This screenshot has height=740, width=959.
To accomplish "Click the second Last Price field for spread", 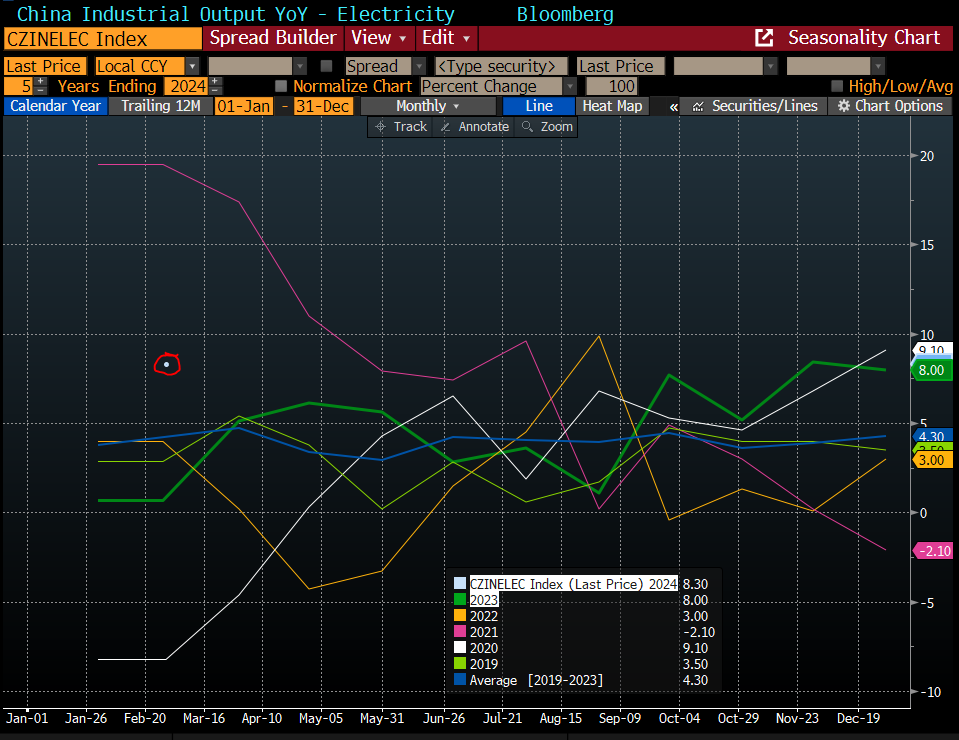I will click(620, 65).
